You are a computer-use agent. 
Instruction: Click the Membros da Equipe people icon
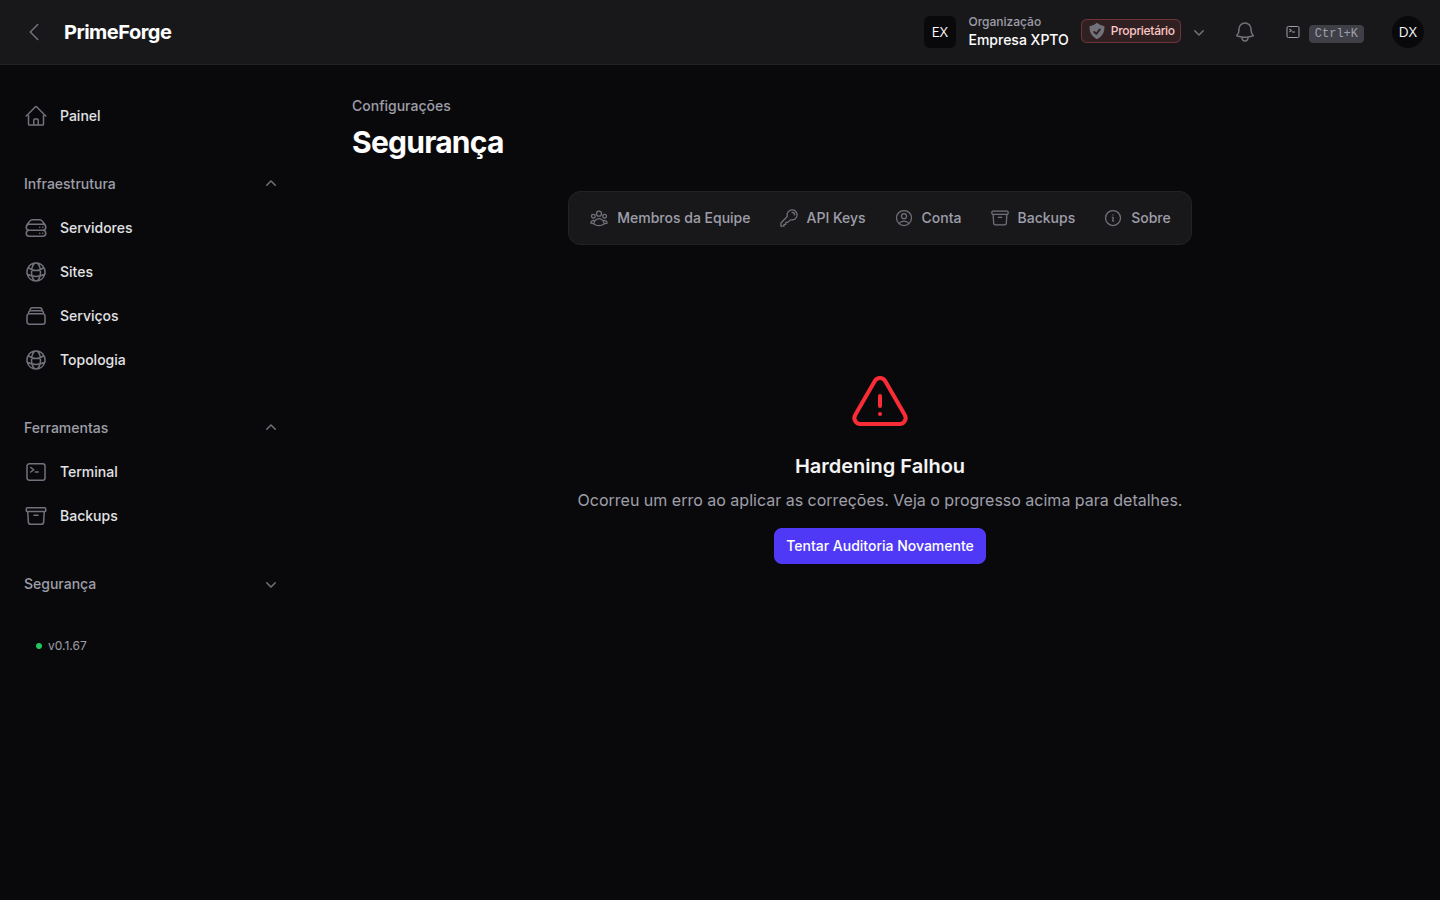click(599, 218)
